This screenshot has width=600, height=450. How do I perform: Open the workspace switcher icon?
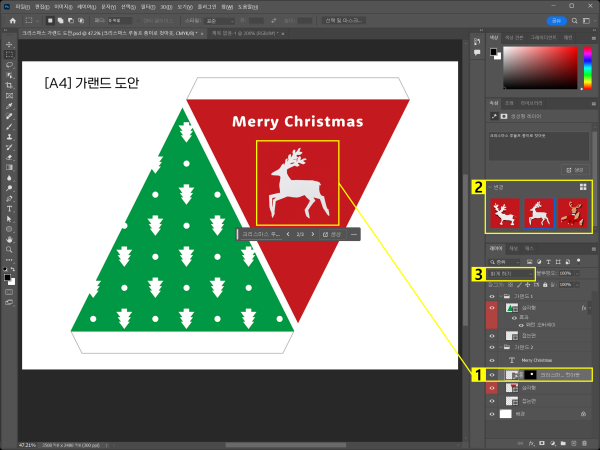586,21
